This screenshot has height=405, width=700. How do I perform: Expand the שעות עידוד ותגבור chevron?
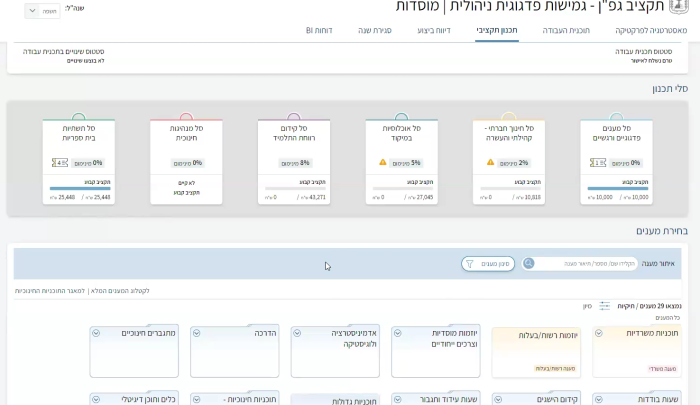[x=397, y=399]
